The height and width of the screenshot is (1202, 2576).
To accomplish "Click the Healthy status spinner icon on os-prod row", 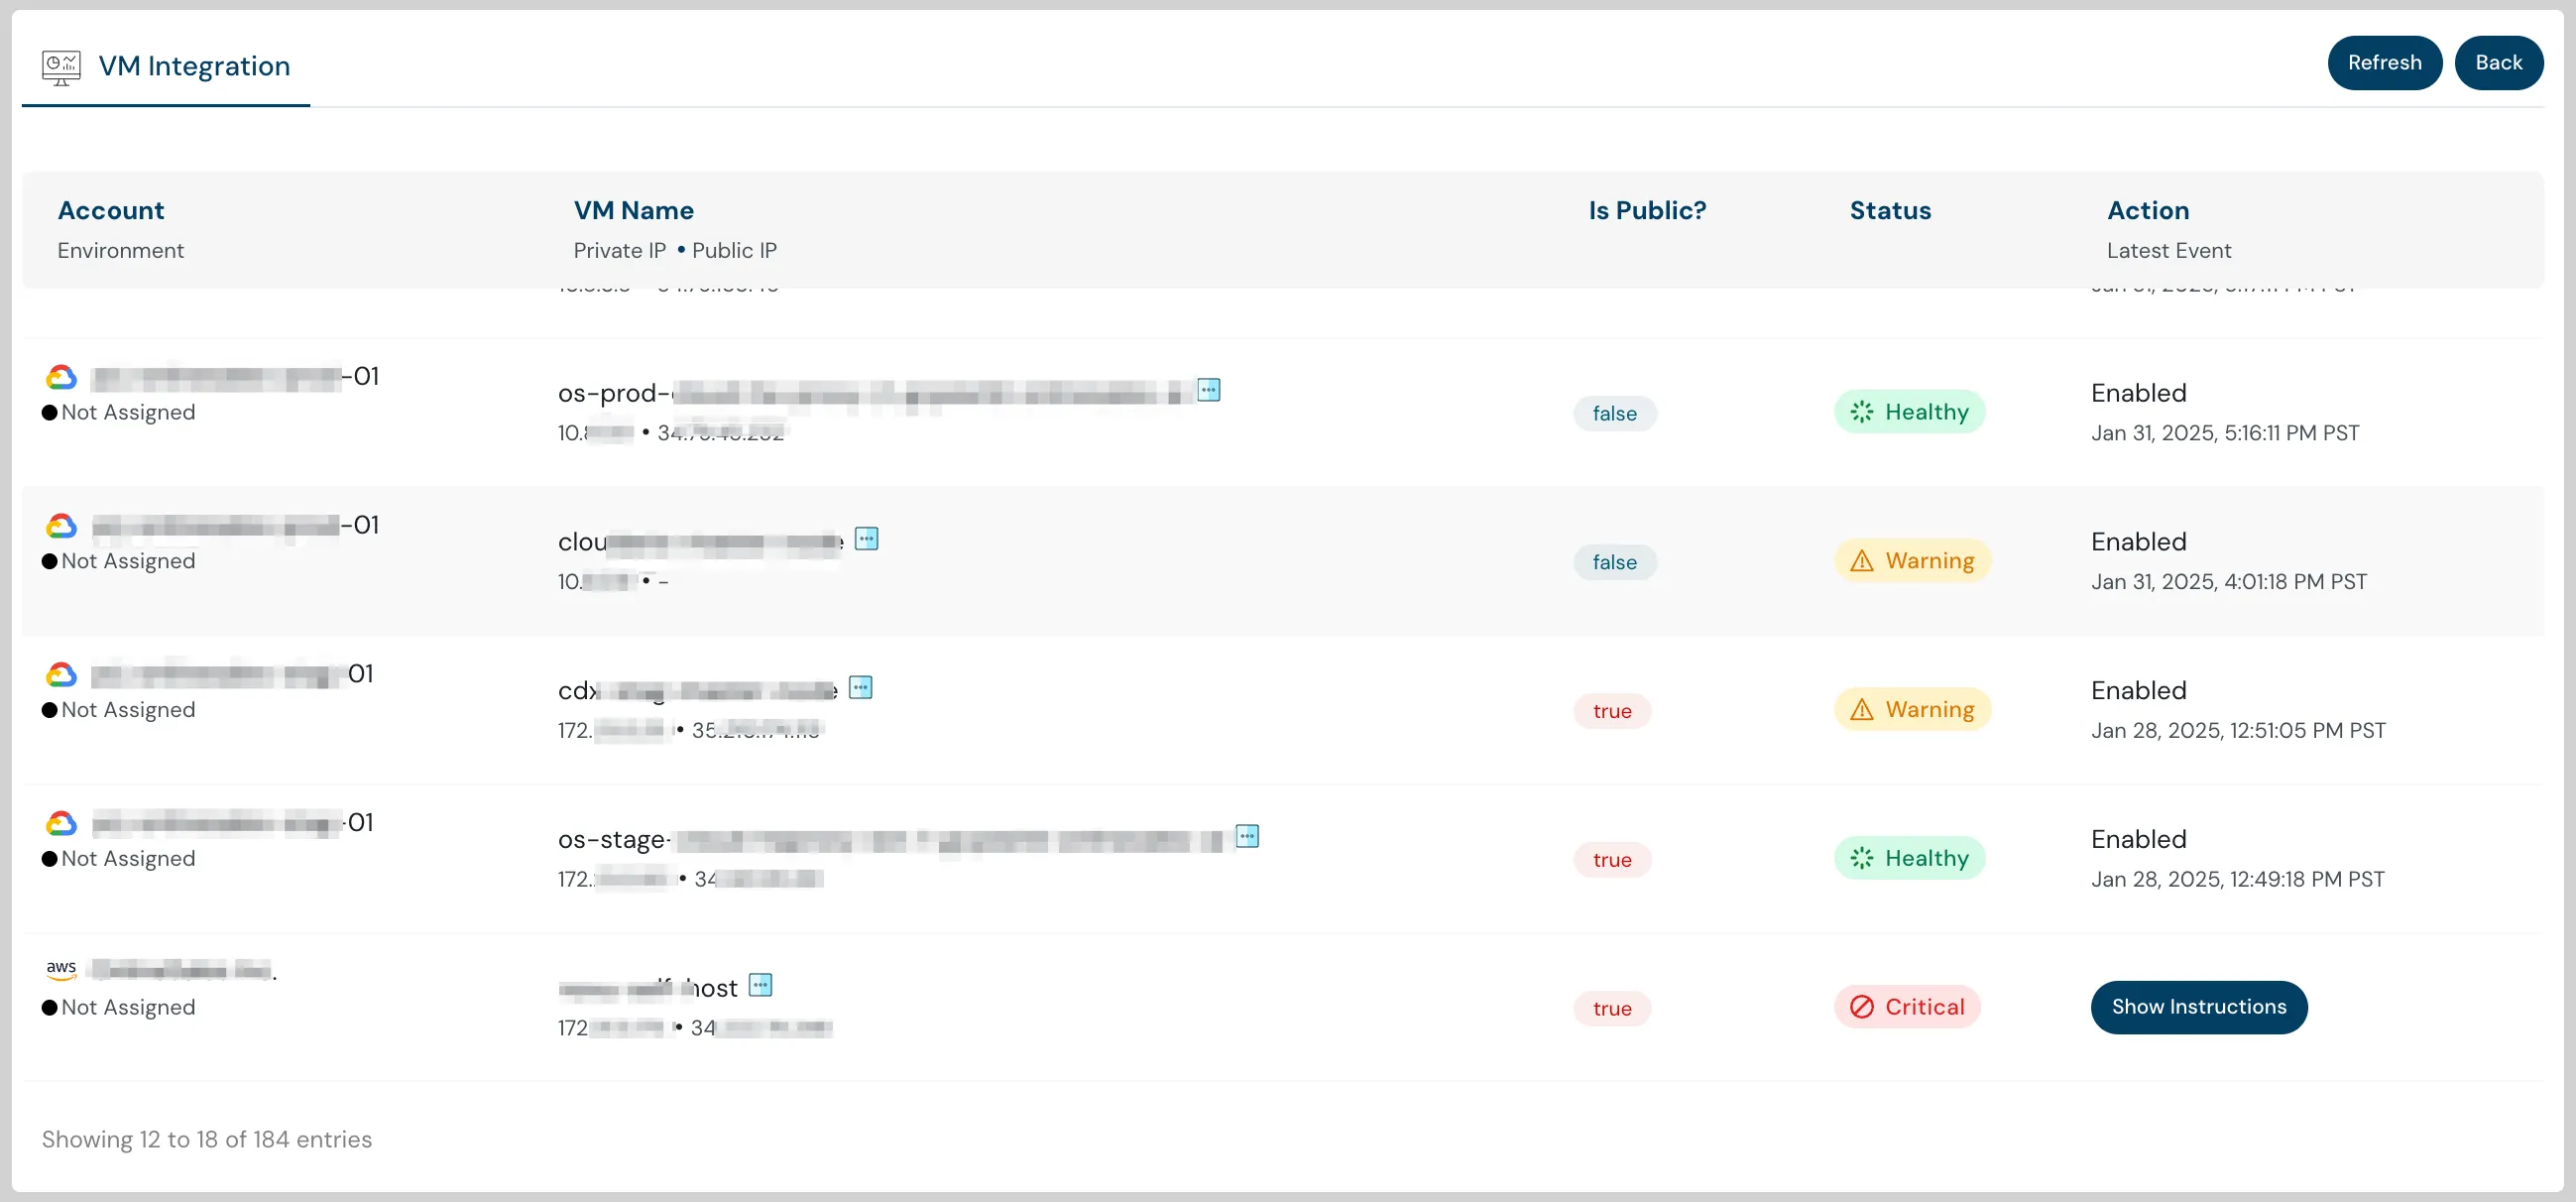I will pyautogui.click(x=1861, y=411).
